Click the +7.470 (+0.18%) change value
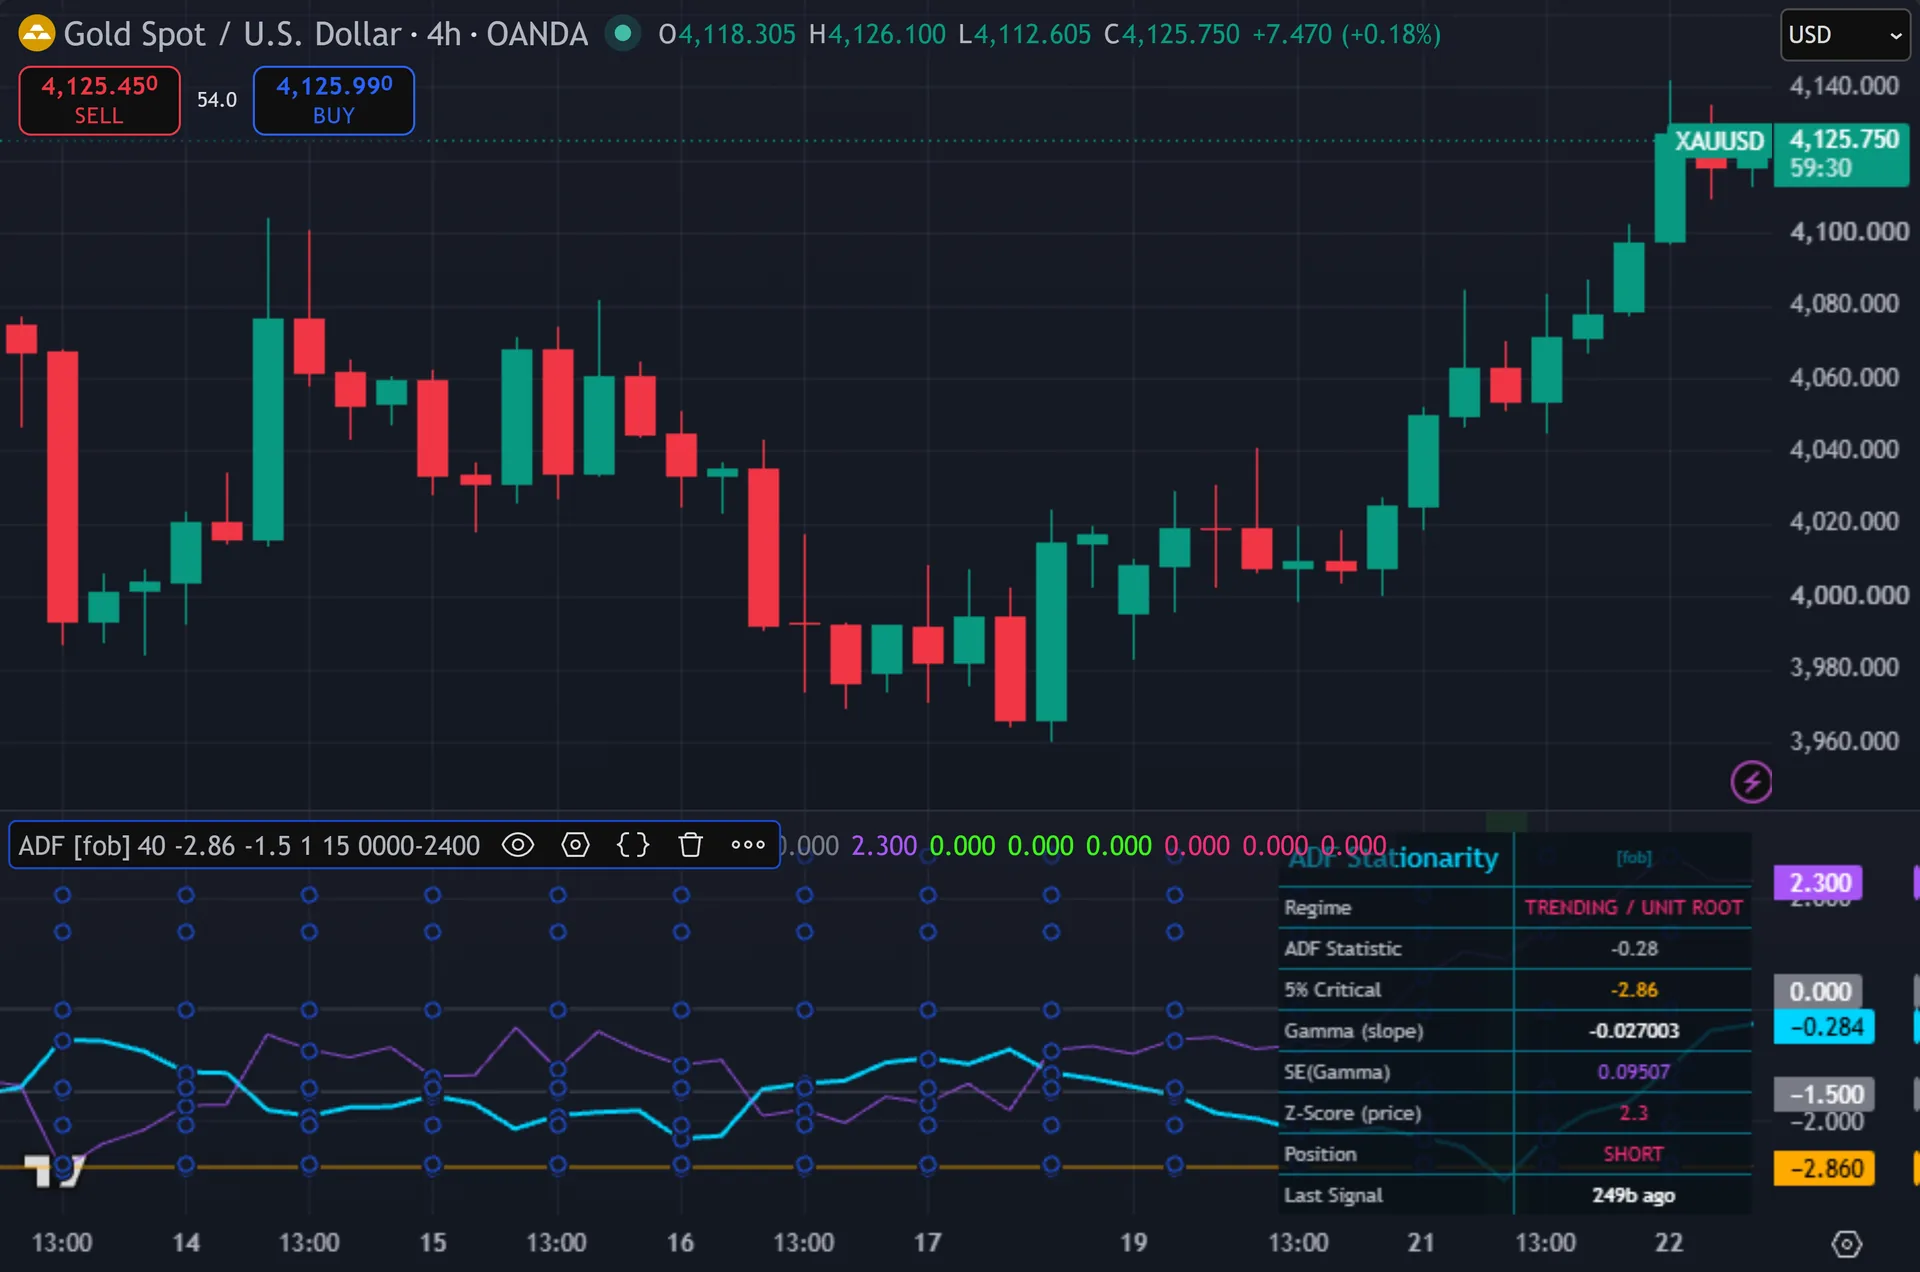 pyautogui.click(x=1346, y=34)
